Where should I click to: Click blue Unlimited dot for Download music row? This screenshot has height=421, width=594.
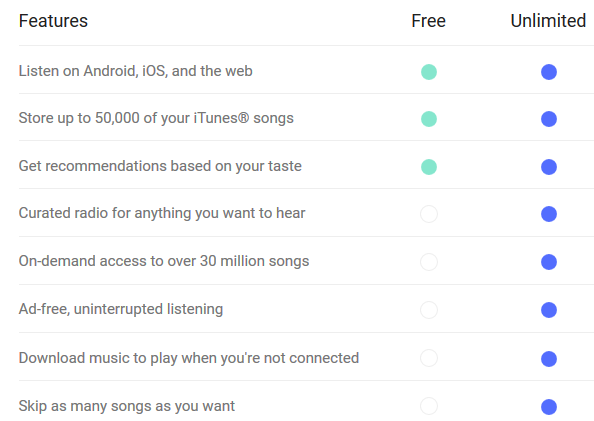click(x=549, y=359)
